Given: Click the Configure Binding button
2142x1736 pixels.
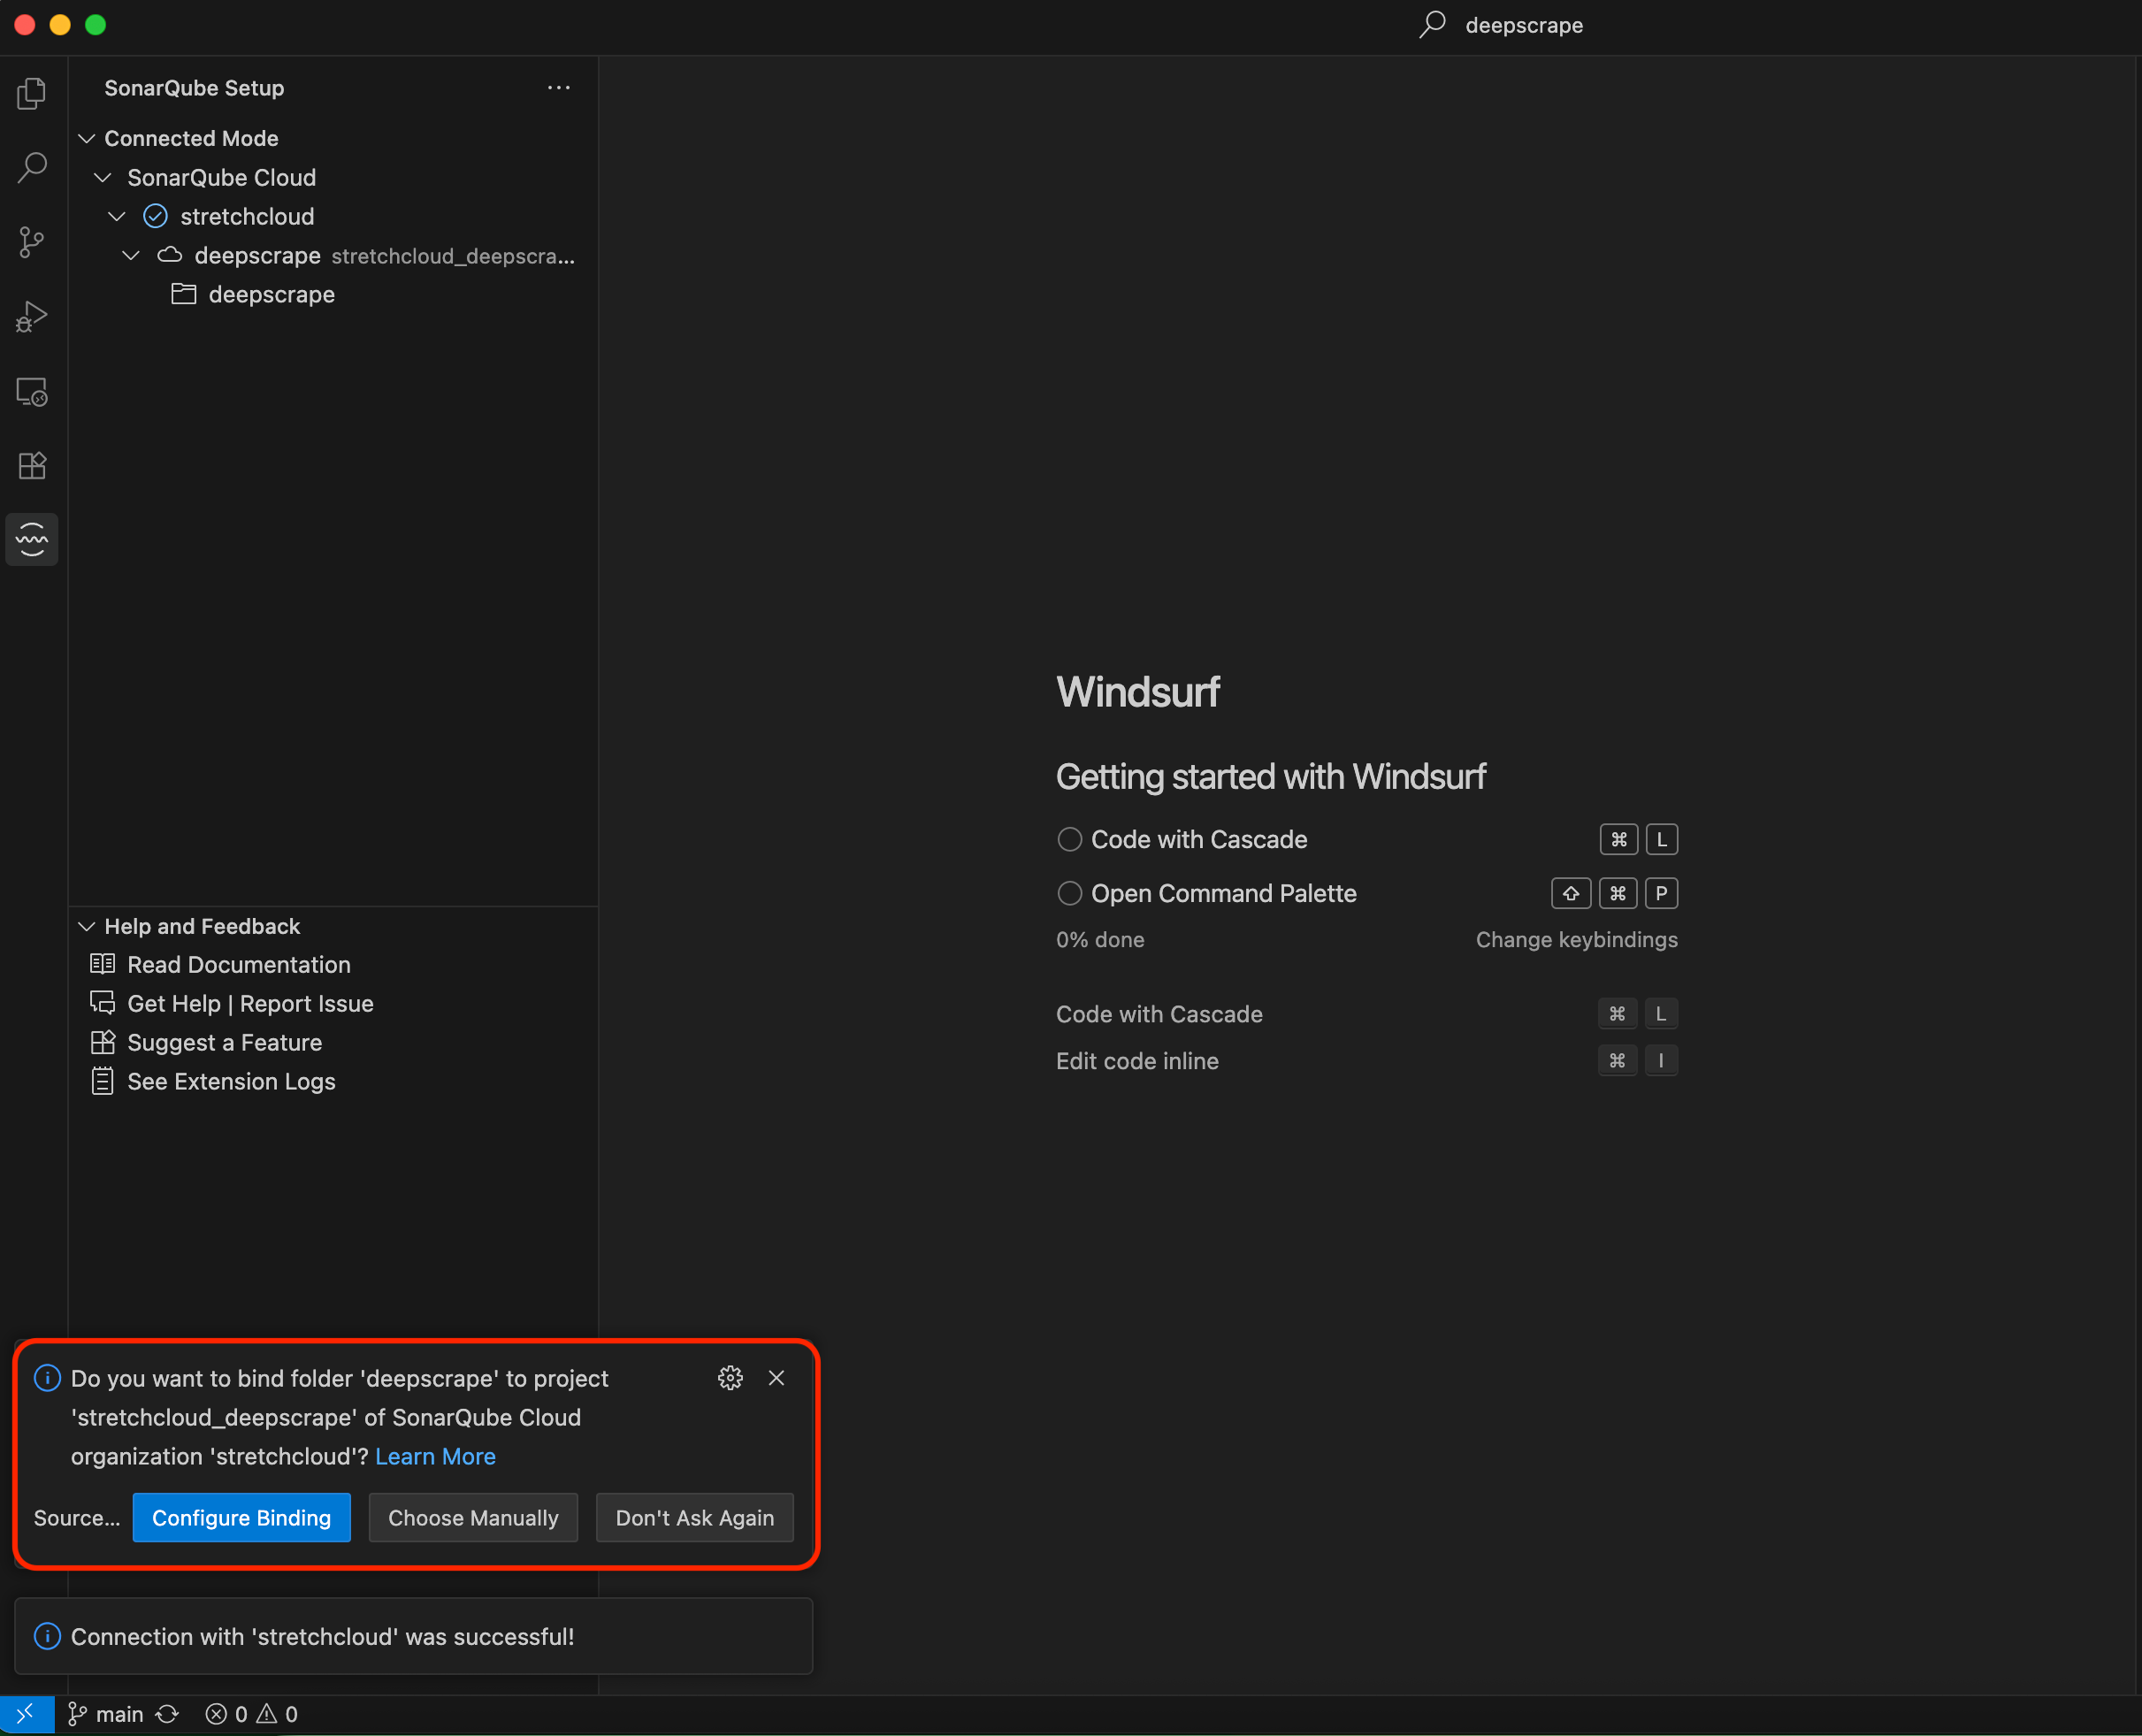Looking at the screenshot, I should (x=241, y=1517).
